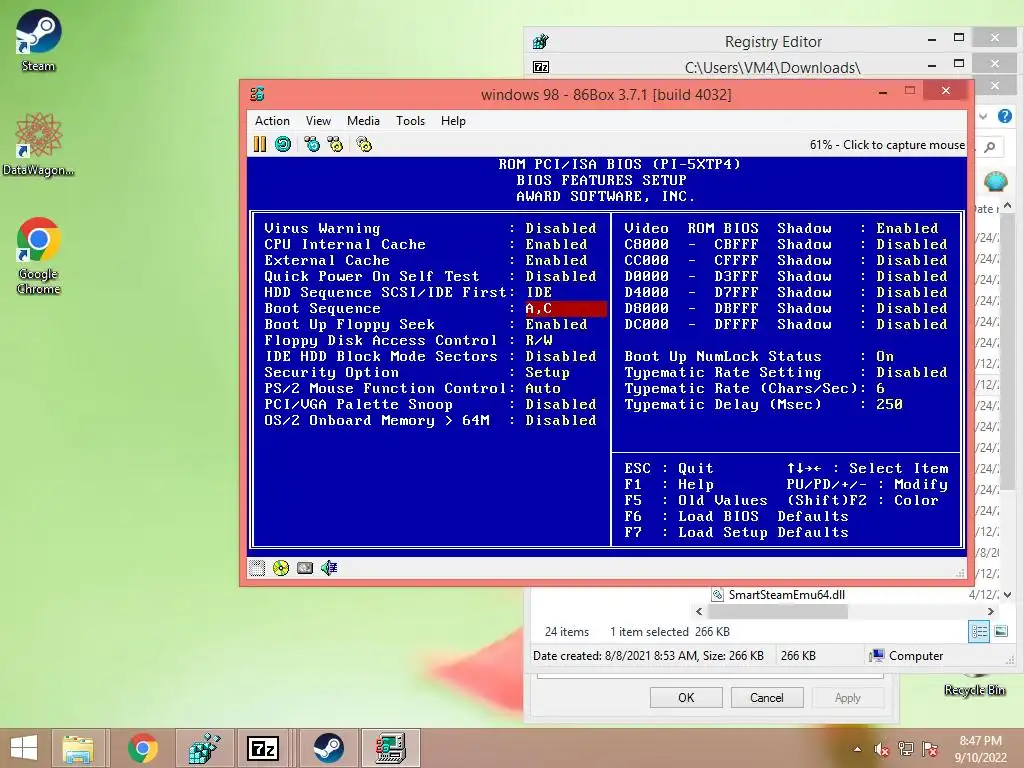1024x768 pixels.
Task: Click the teal Ctrl+Alt+Del toolbar icon
Action: tap(312, 144)
